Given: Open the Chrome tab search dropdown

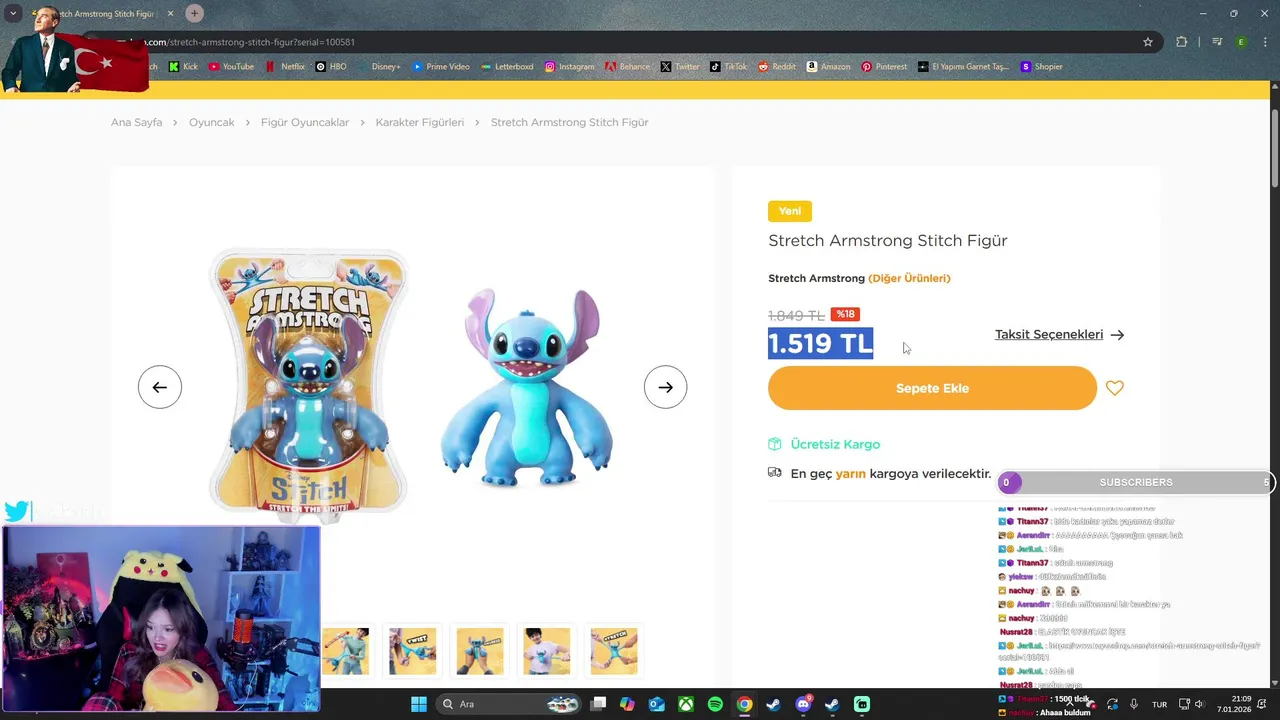Looking at the screenshot, I should (x=13, y=13).
